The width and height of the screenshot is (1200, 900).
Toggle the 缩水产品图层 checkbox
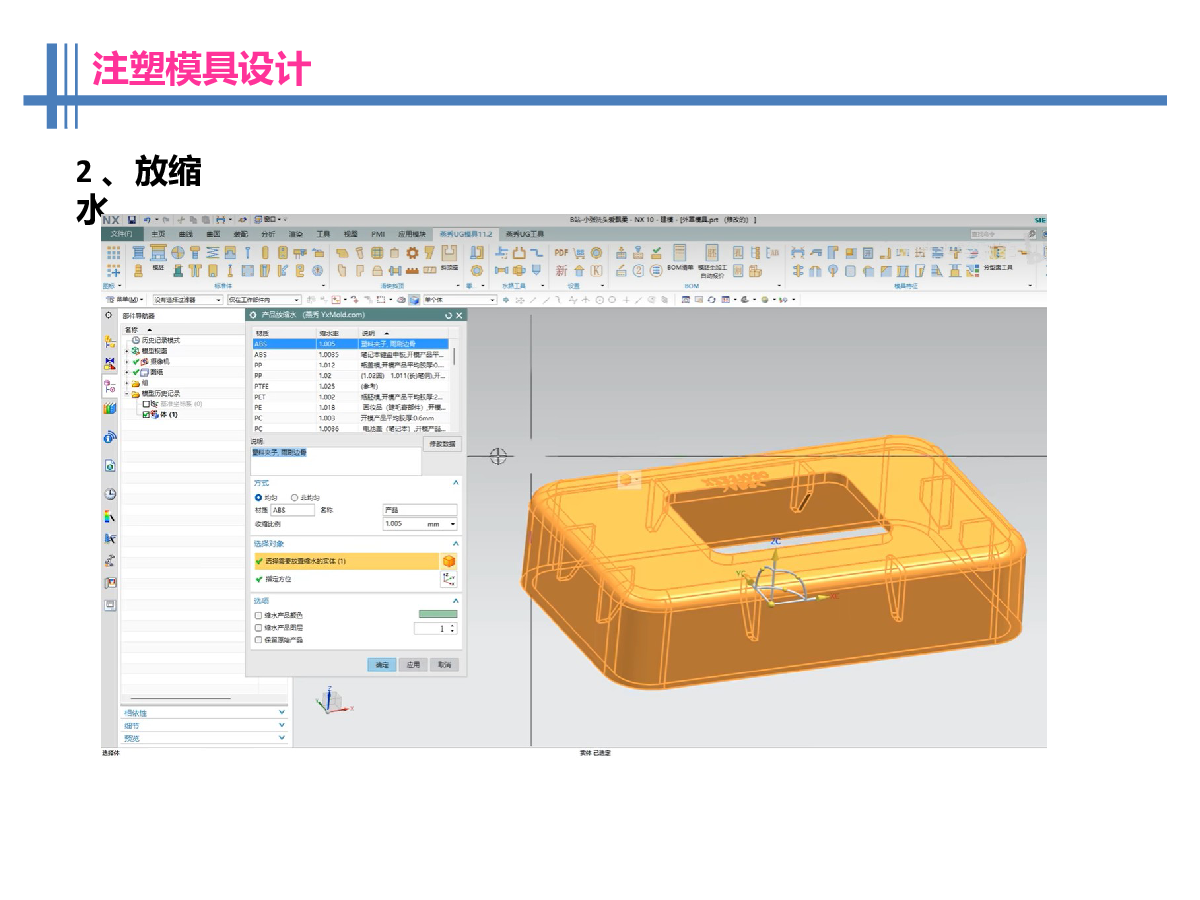tap(259, 628)
